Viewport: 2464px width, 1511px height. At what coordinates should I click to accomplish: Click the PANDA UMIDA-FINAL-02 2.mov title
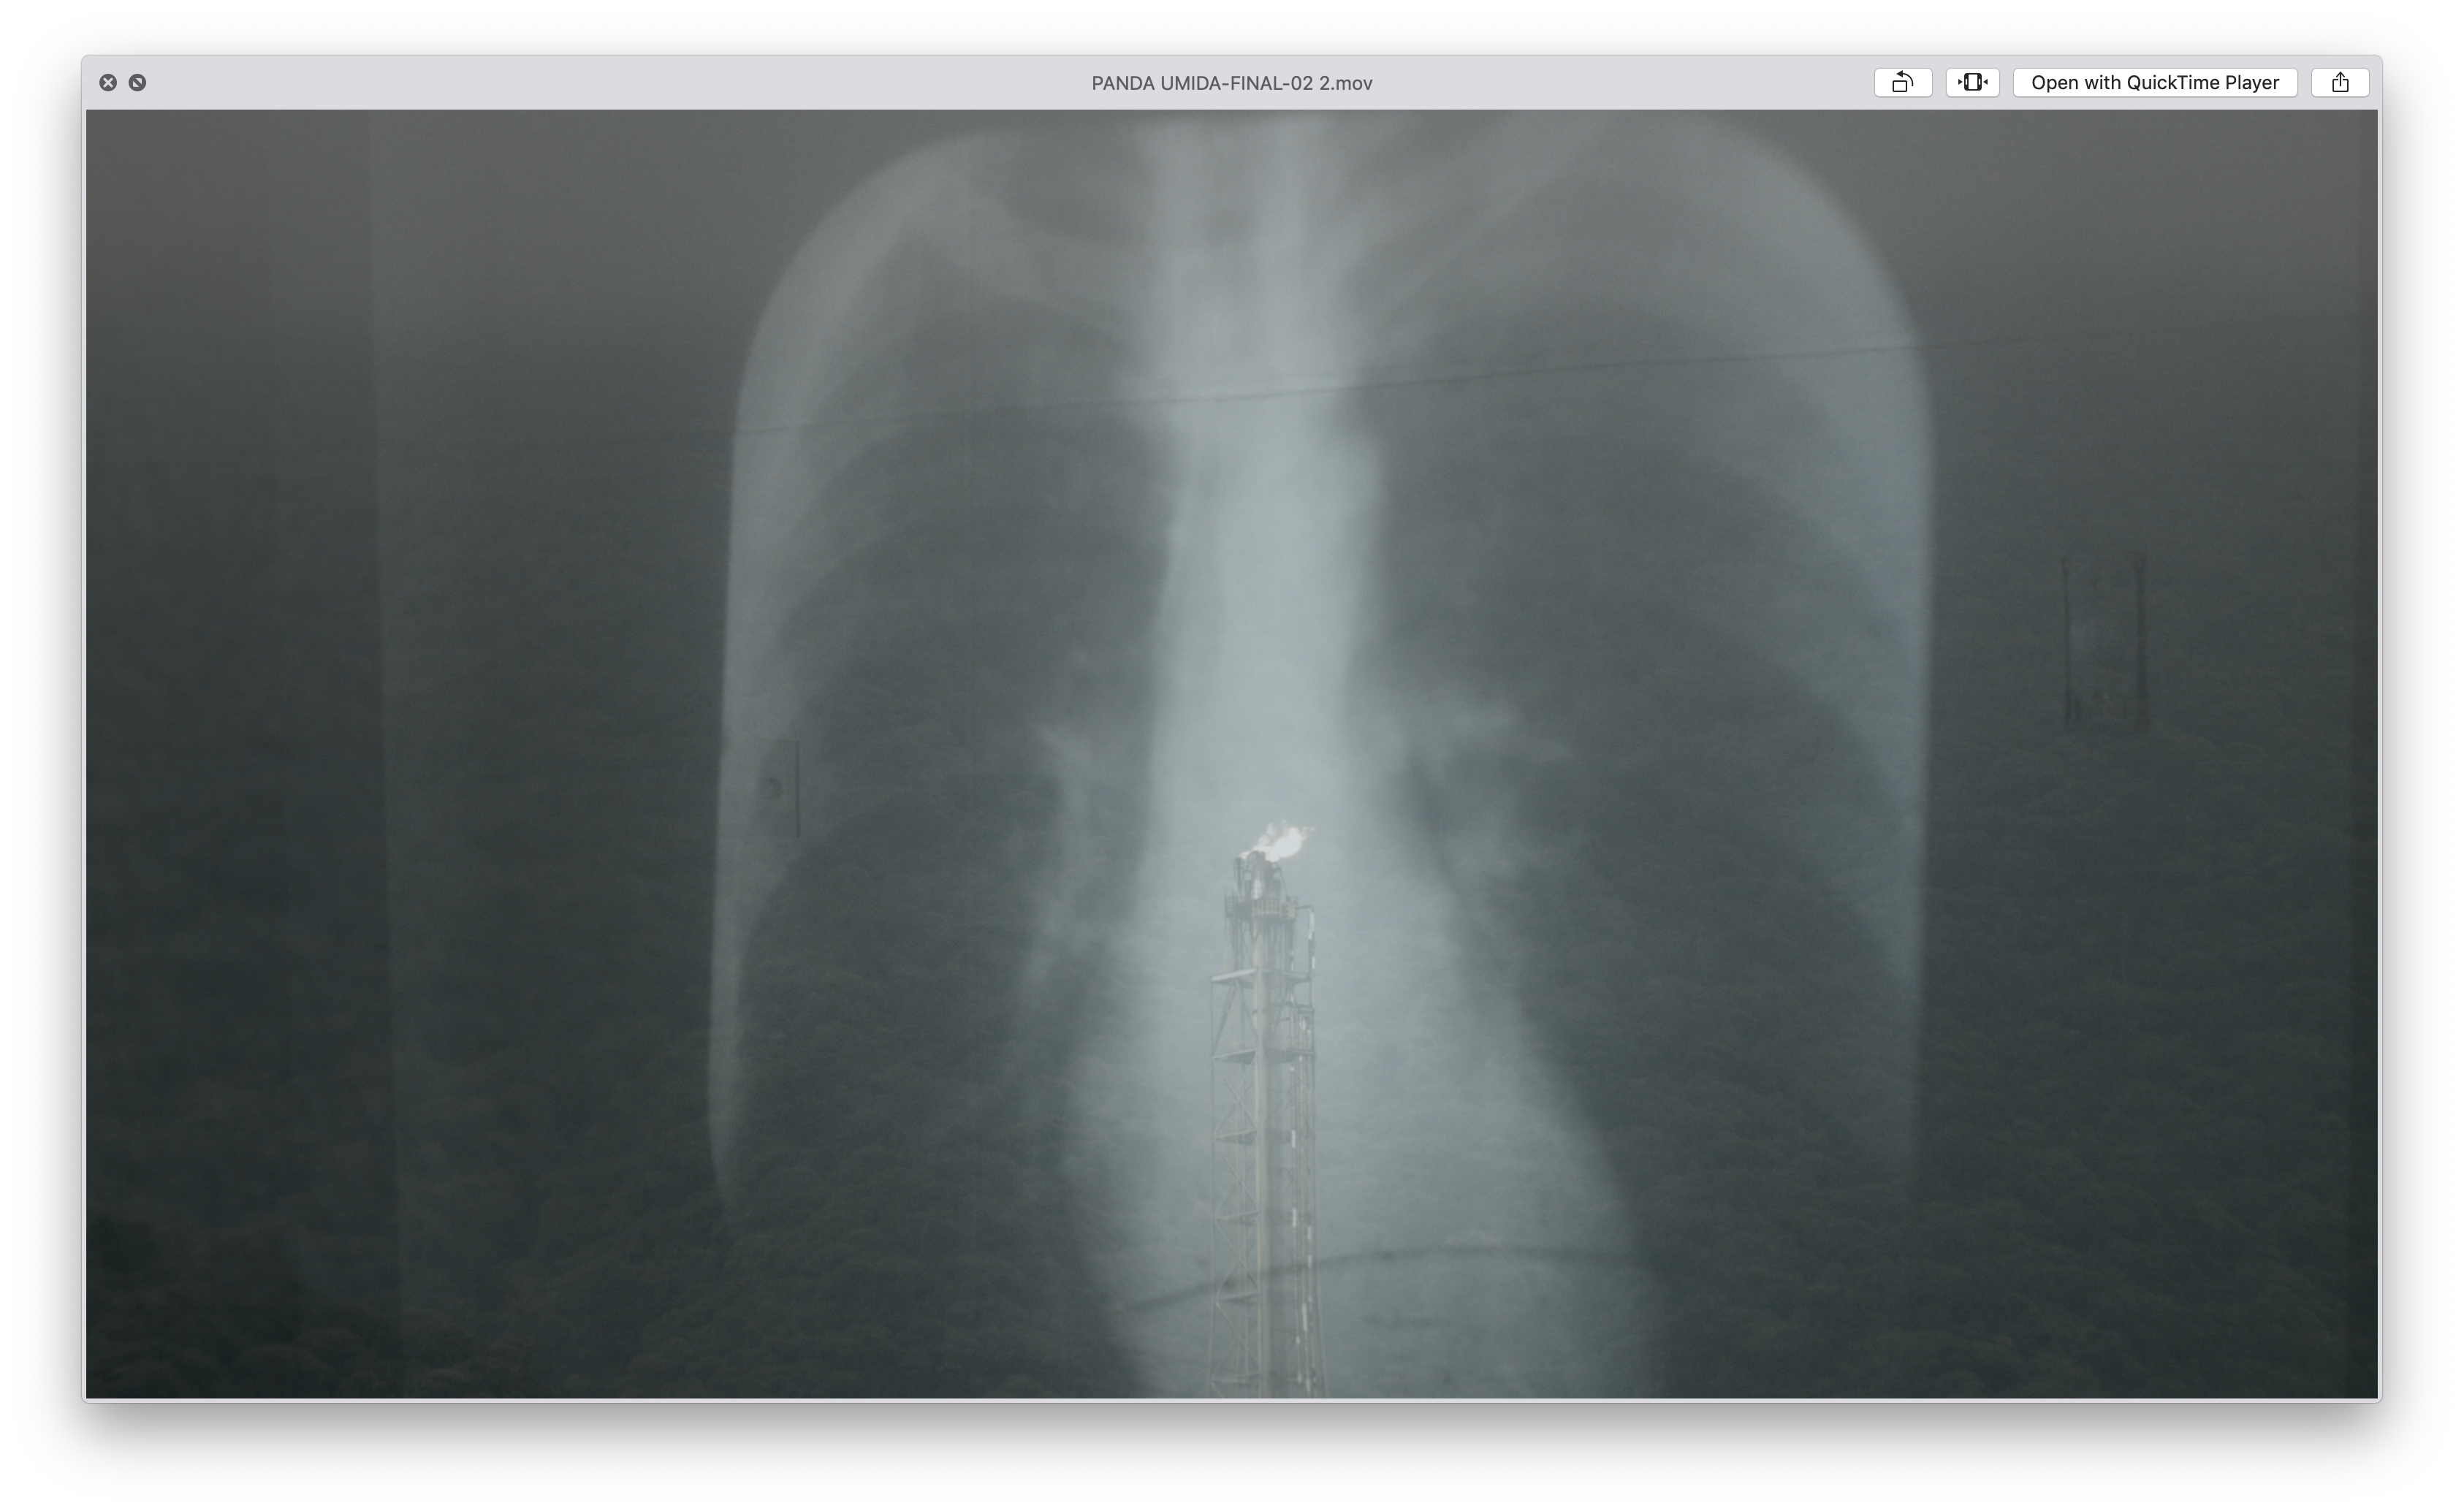tap(1231, 83)
